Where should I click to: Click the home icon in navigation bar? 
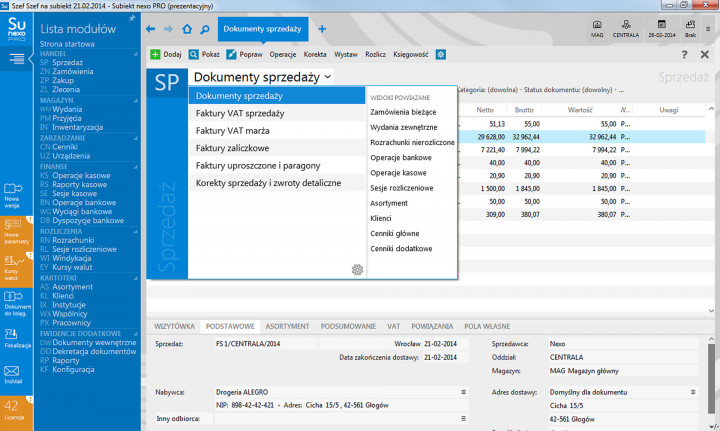pyautogui.click(x=186, y=29)
